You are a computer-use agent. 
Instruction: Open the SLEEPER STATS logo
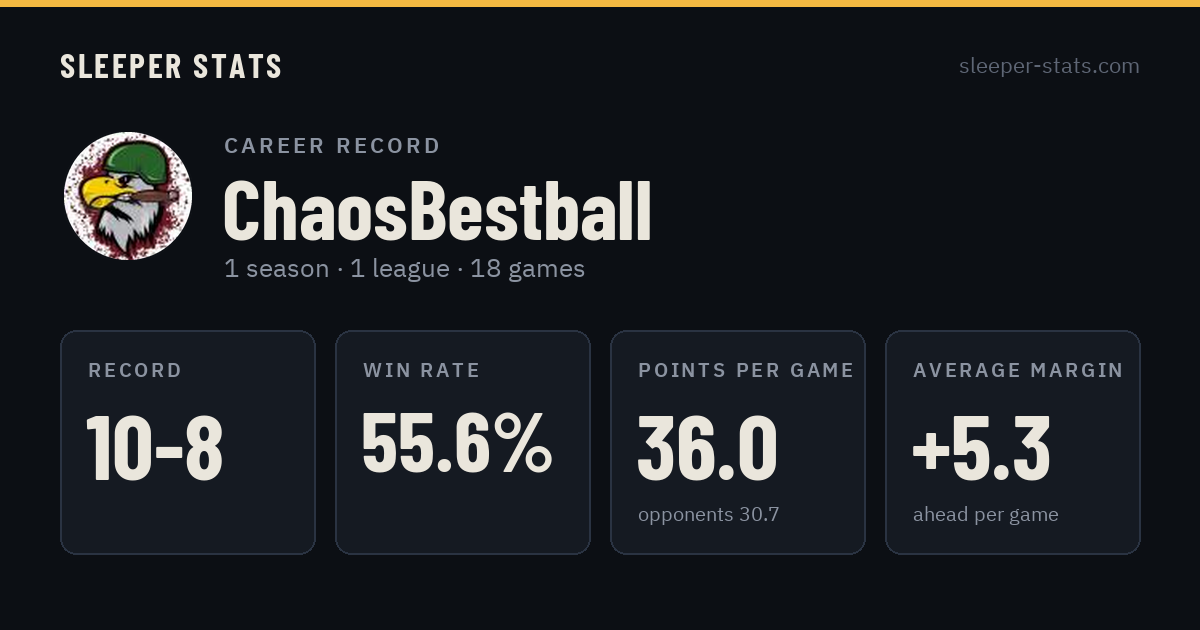(171, 67)
